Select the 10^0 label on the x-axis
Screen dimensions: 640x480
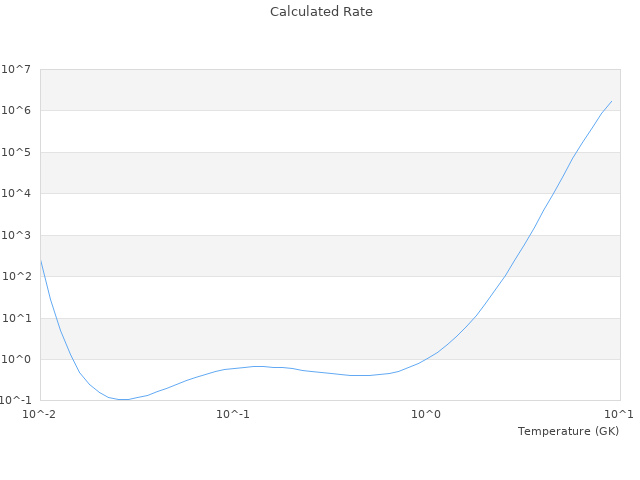[x=427, y=414]
